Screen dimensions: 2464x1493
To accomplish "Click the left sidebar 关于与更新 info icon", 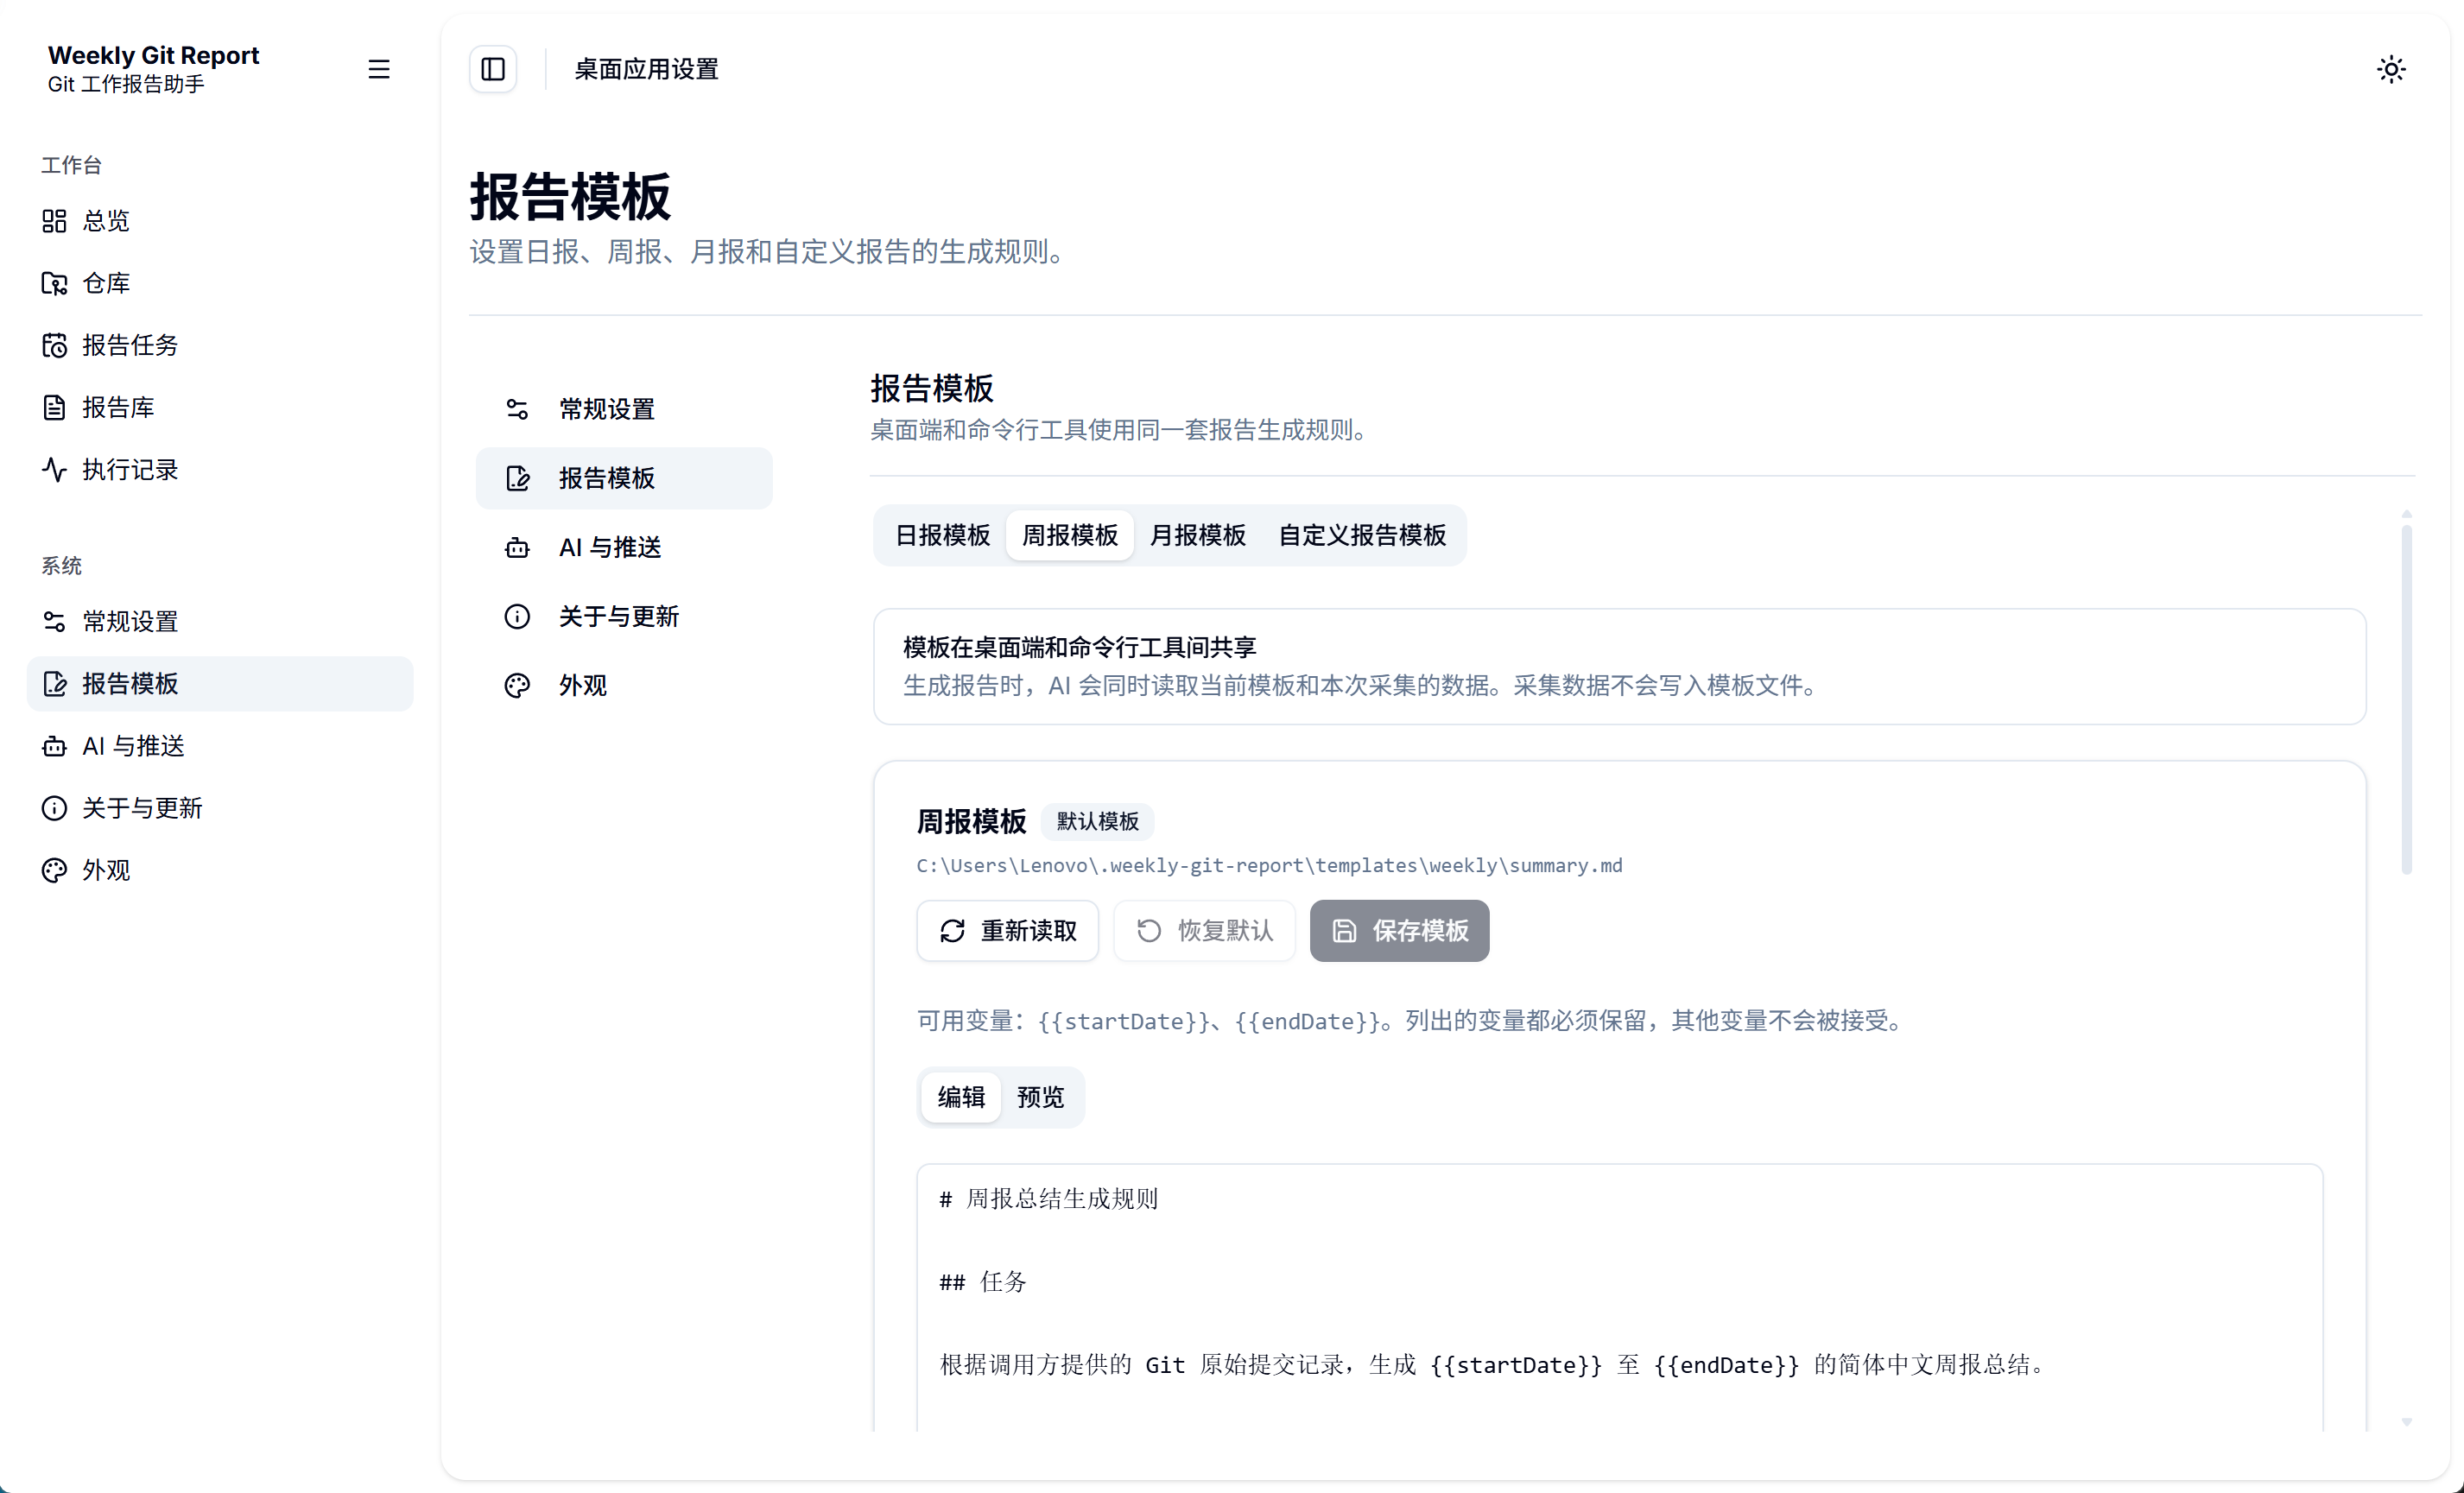I will click(54, 807).
